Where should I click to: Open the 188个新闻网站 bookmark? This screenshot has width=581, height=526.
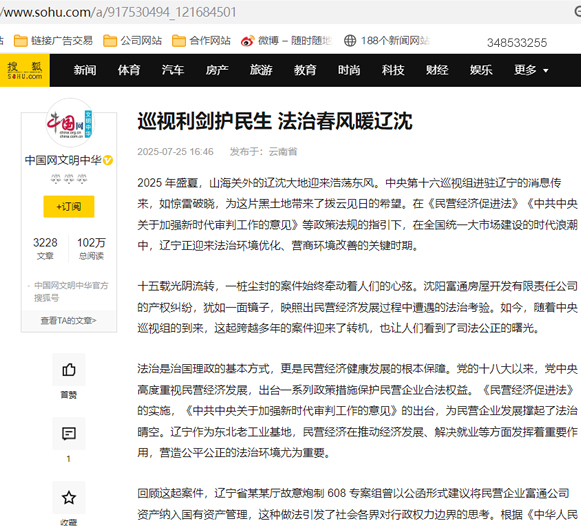point(387,40)
